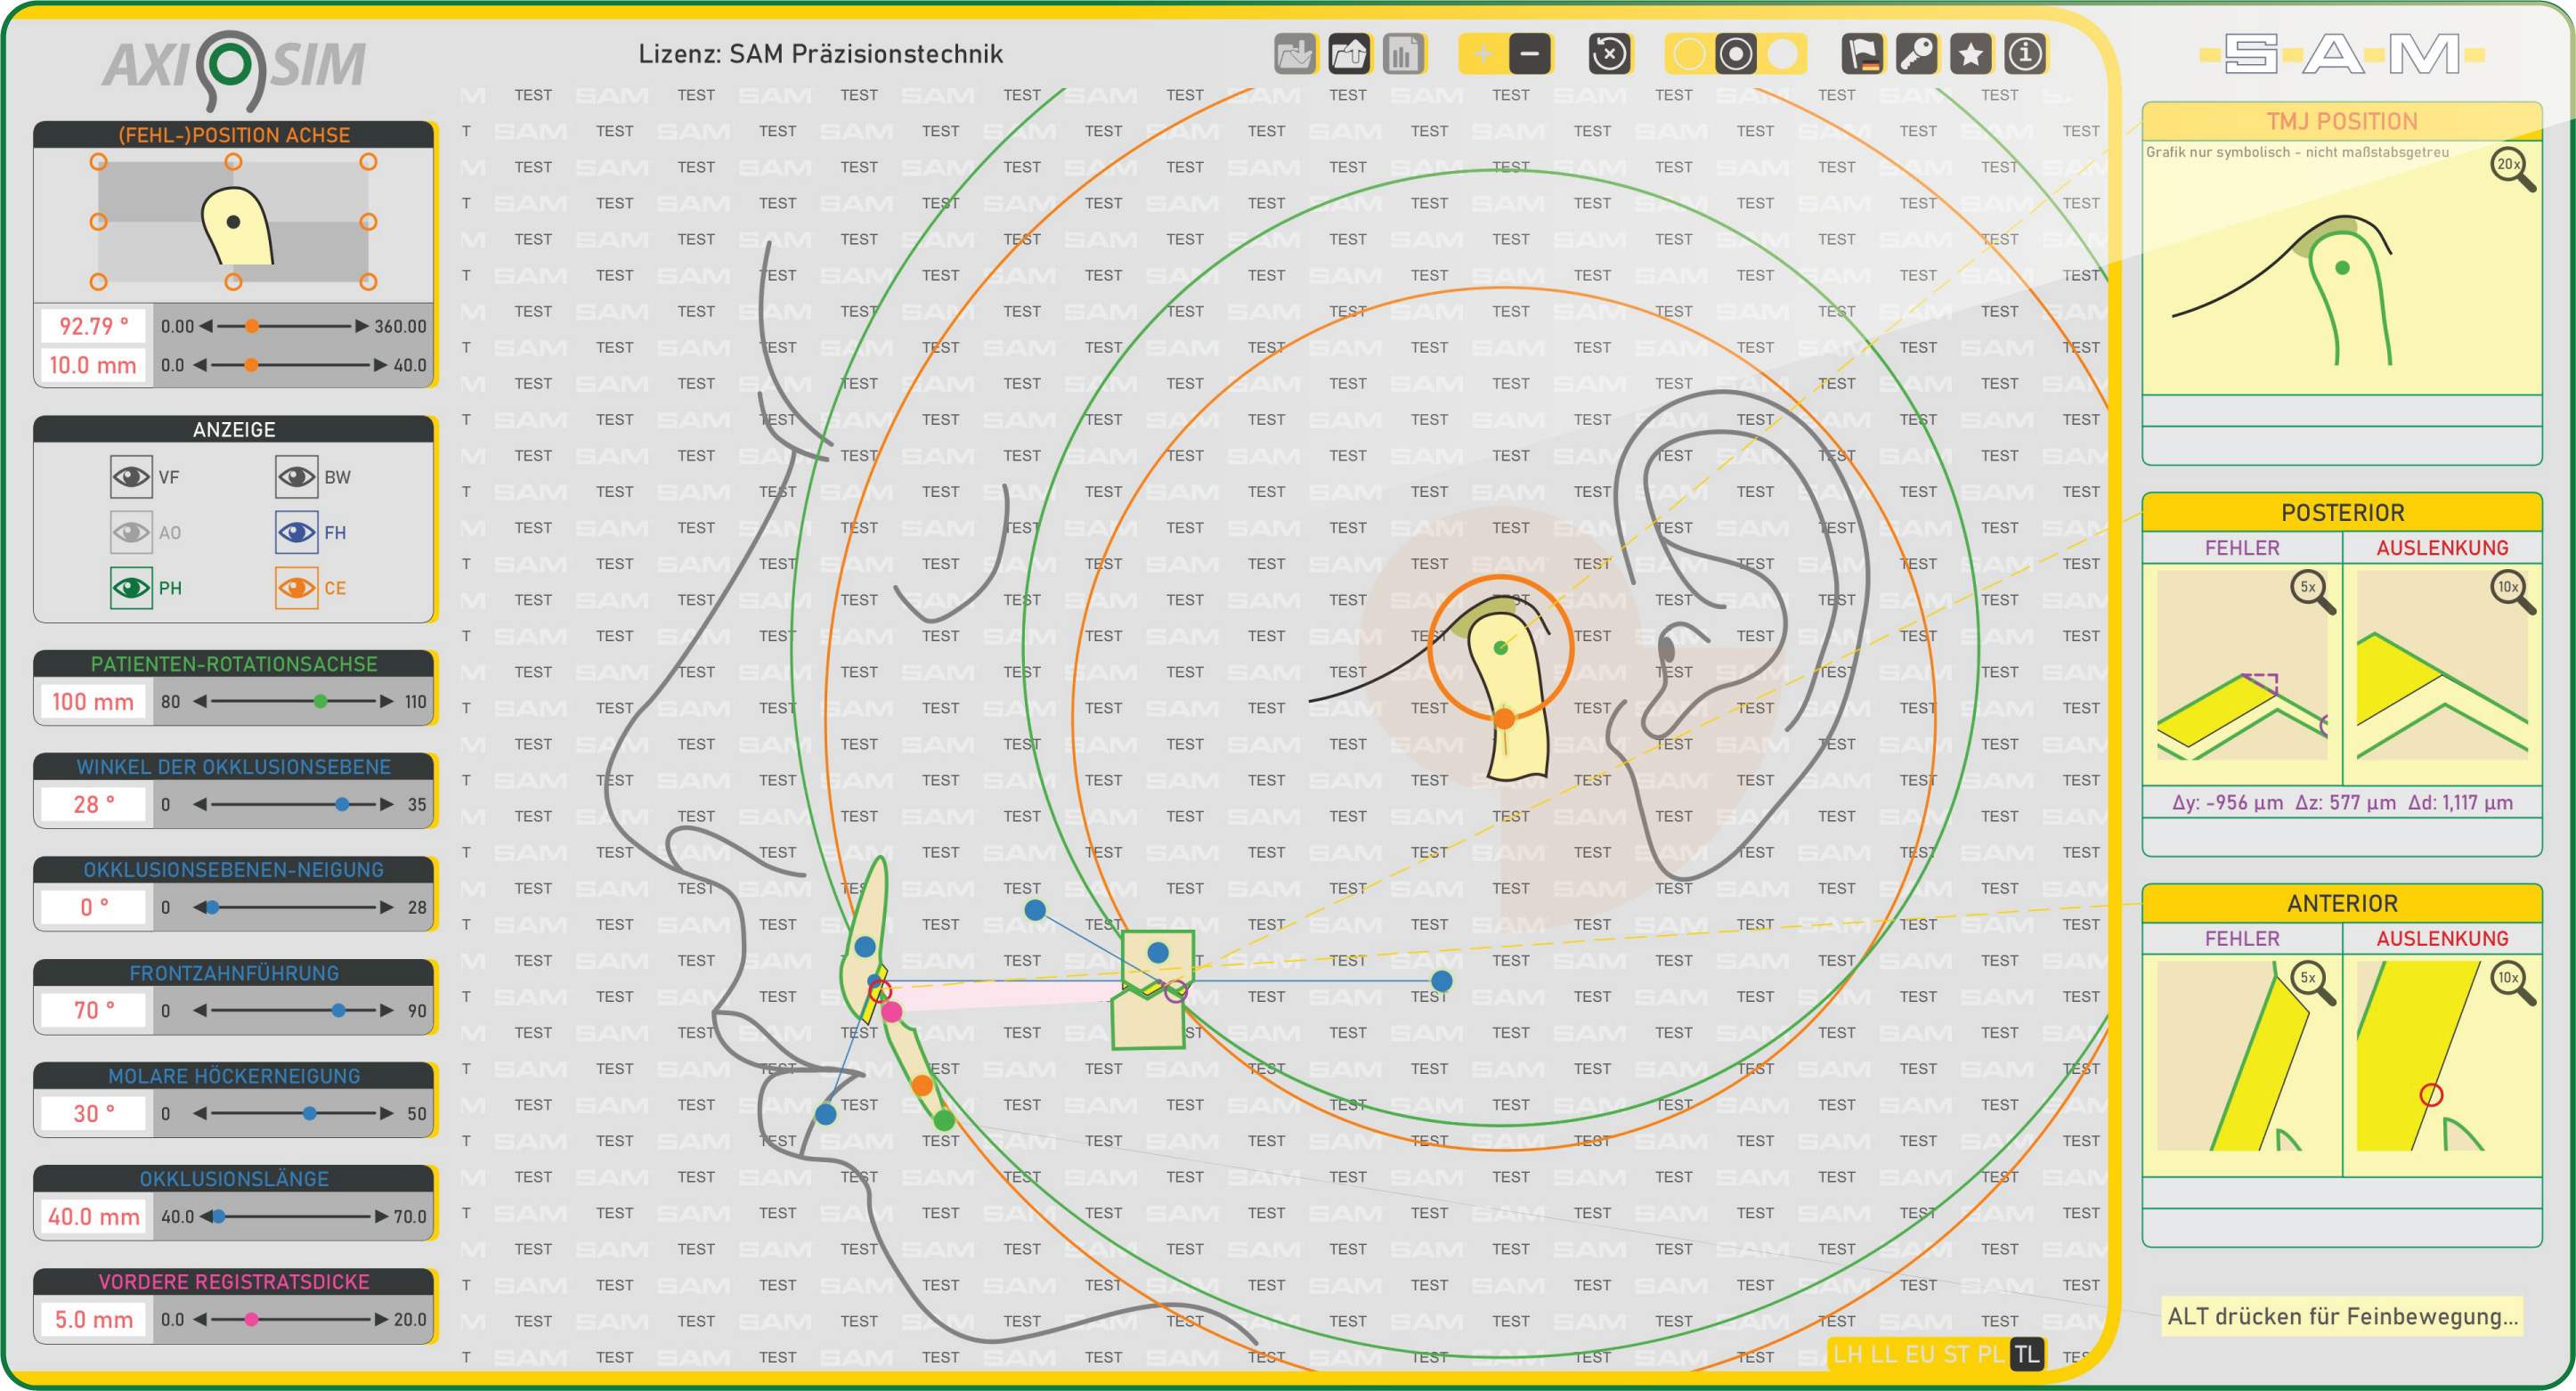This screenshot has width=2576, height=1391.
Task: Hide the BW display layer
Action: pos(297,477)
